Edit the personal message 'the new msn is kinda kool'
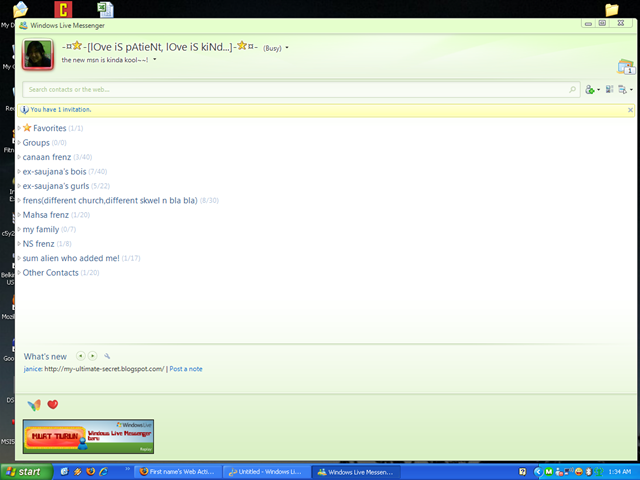 (x=105, y=60)
